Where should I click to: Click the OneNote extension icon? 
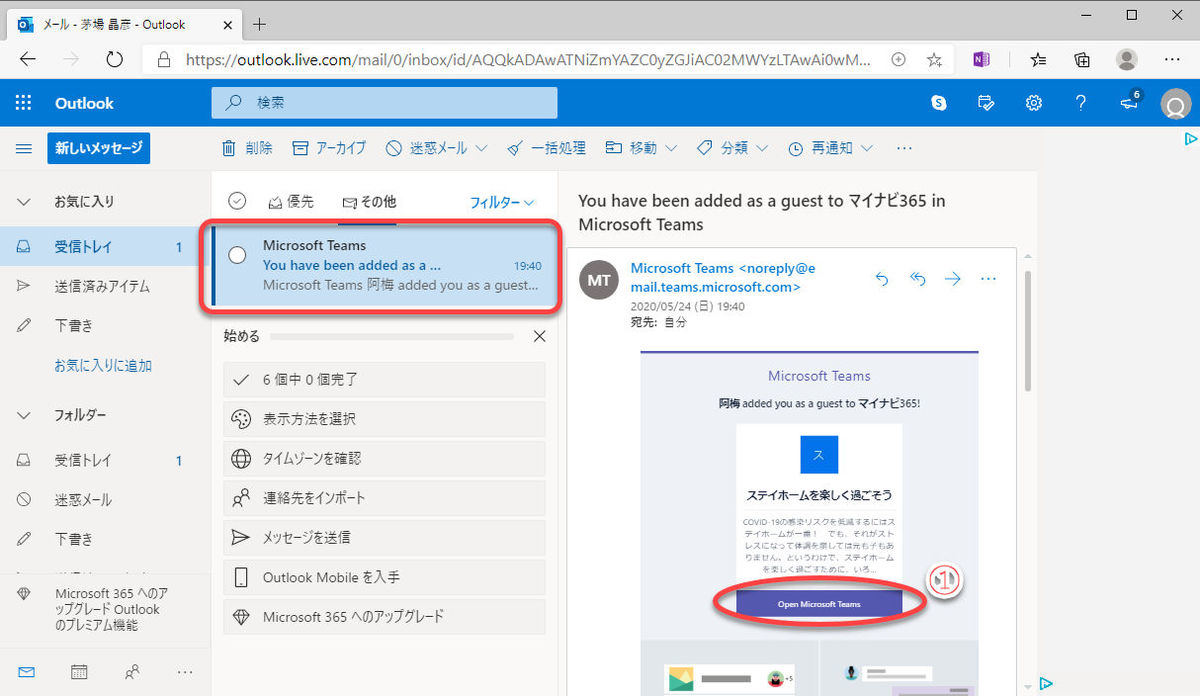(982, 60)
